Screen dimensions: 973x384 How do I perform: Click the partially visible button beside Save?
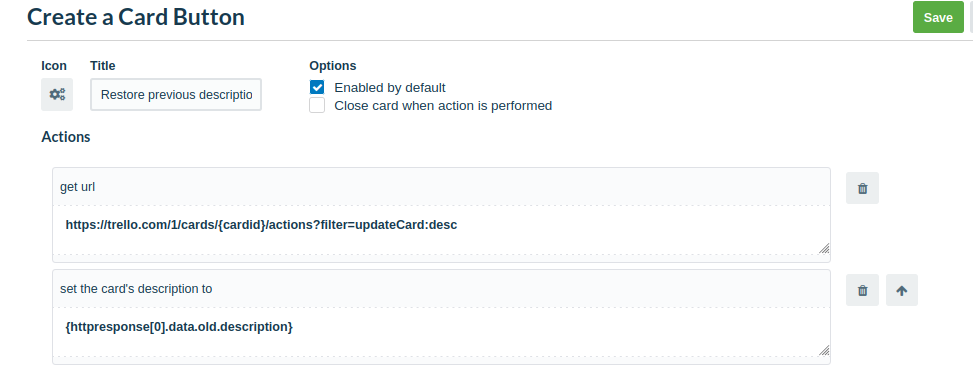pyautogui.click(x=971, y=17)
